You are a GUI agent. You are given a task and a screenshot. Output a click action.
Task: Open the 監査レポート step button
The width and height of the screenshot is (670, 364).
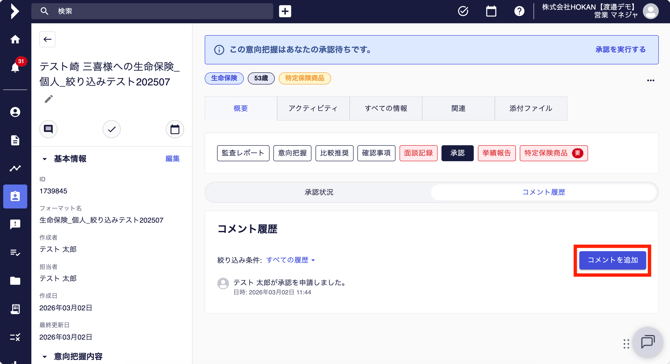coord(243,153)
